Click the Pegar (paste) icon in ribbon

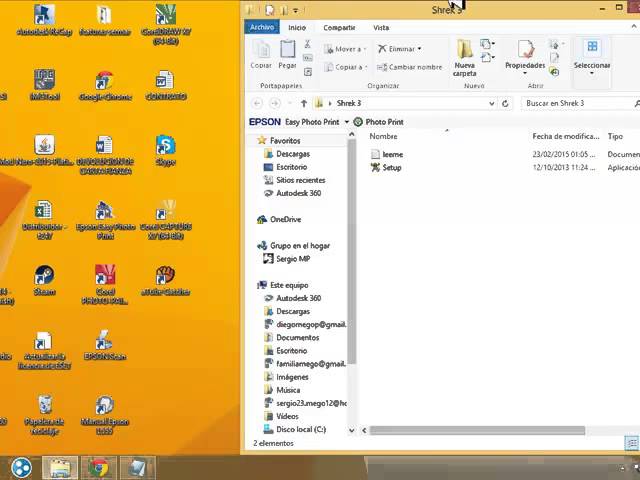click(x=287, y=51)
